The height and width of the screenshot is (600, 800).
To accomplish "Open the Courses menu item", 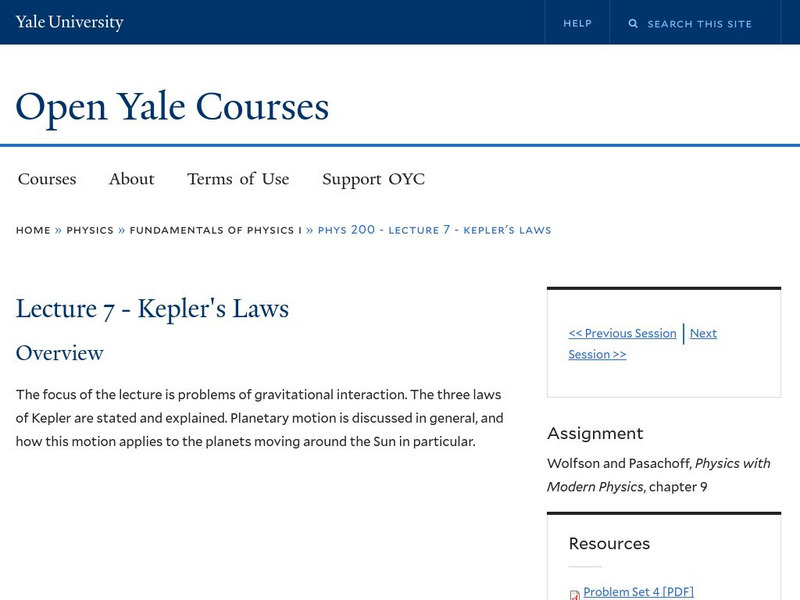I will pyautogui.click(x=47, y=179).
